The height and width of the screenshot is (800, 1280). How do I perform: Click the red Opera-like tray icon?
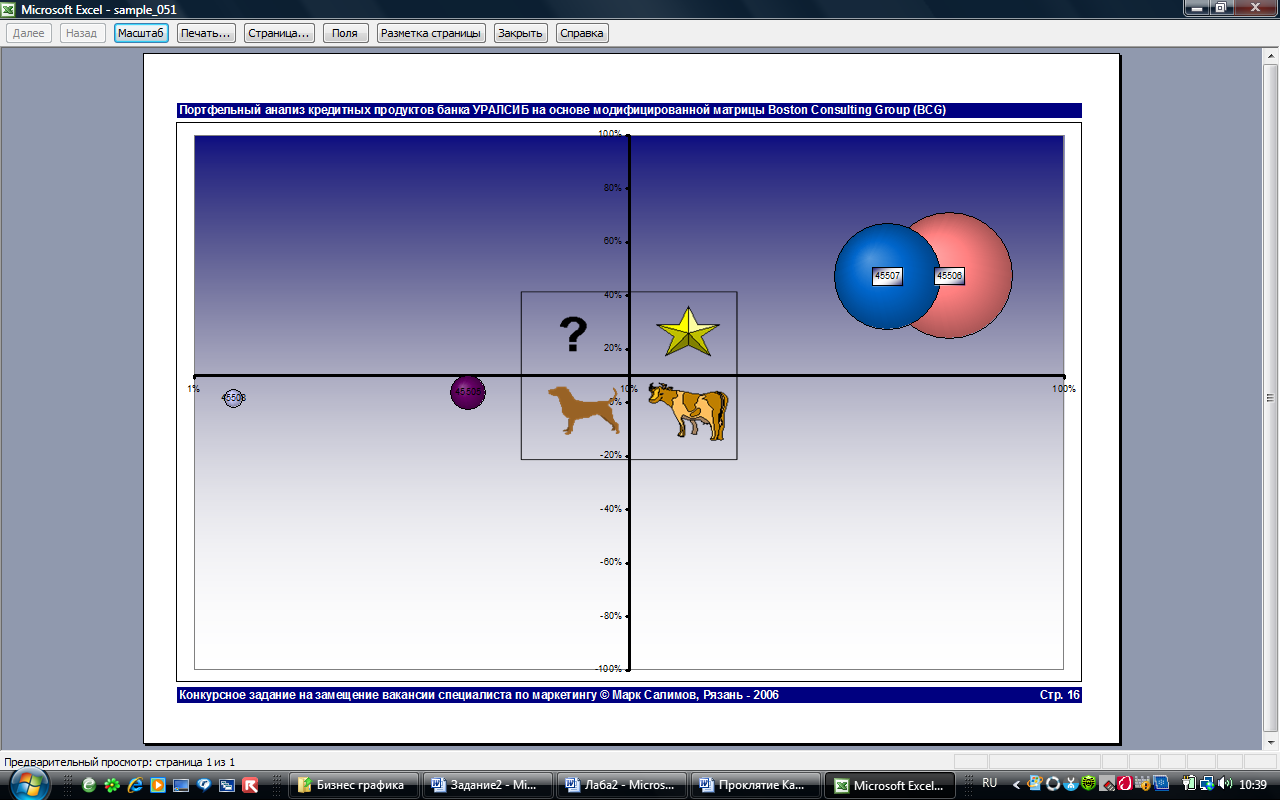[x=1124, y=784]
